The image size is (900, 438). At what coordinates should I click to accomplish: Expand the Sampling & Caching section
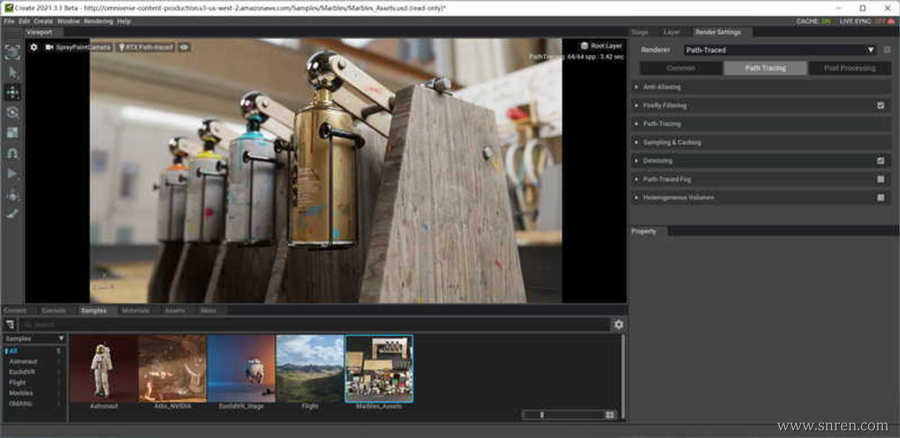click(x=671, y=142)
